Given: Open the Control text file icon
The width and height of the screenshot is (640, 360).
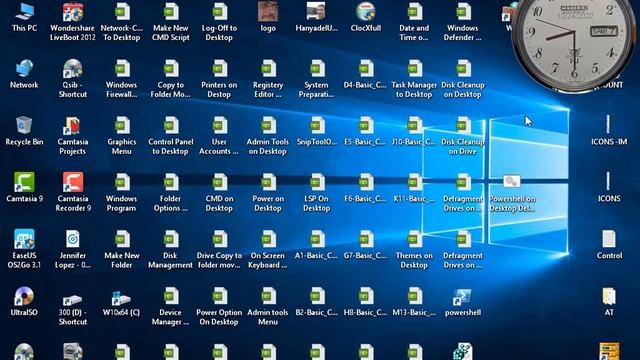Looking at the screenshot, I should click(x=609, y=239).
